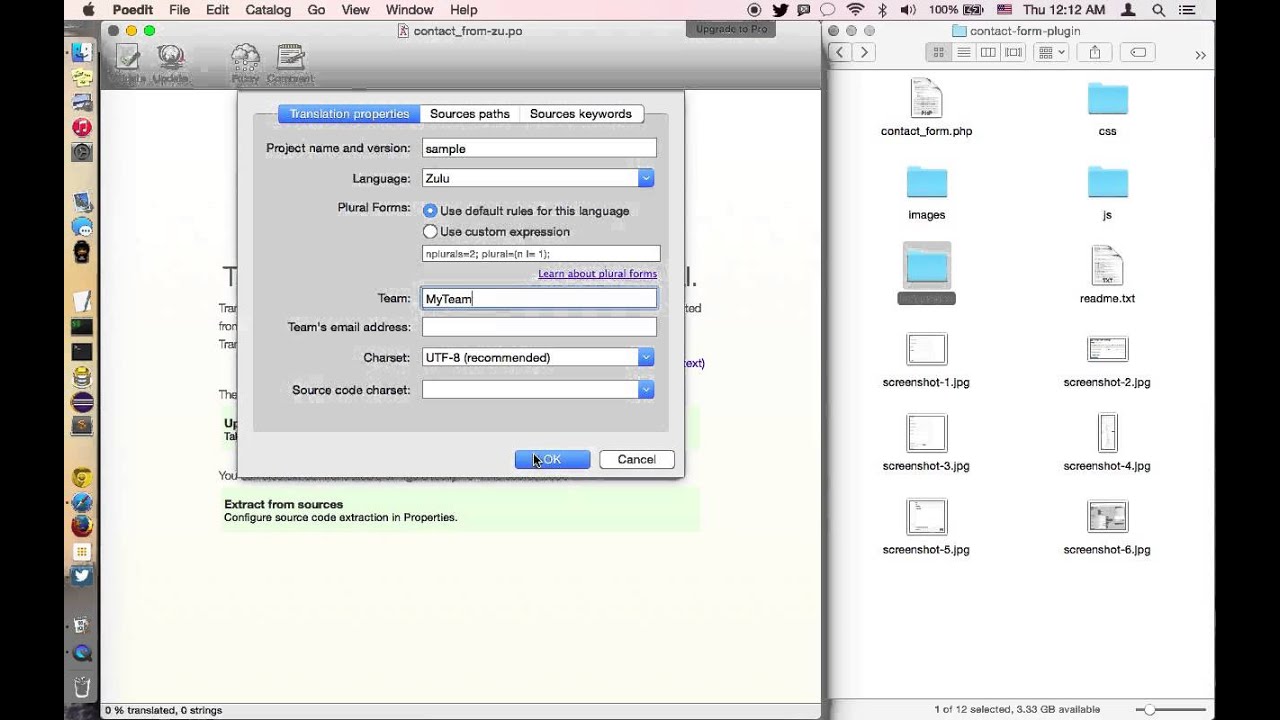
Task: Open the Trash in the Dock
Action: click(82, 686)
